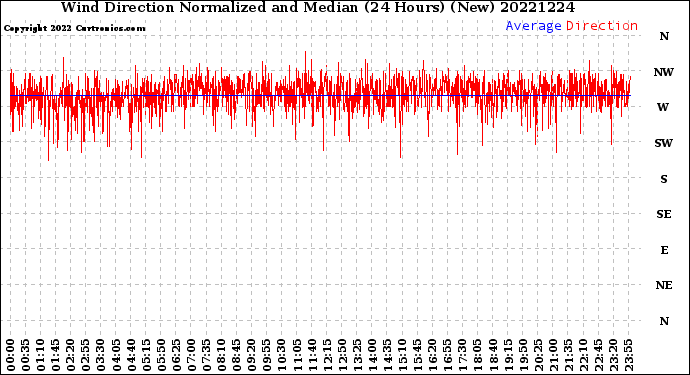Screen dimensions: 690x375
Task: Click the '15:45' time axis label
Action: click(x=417, y=356)
